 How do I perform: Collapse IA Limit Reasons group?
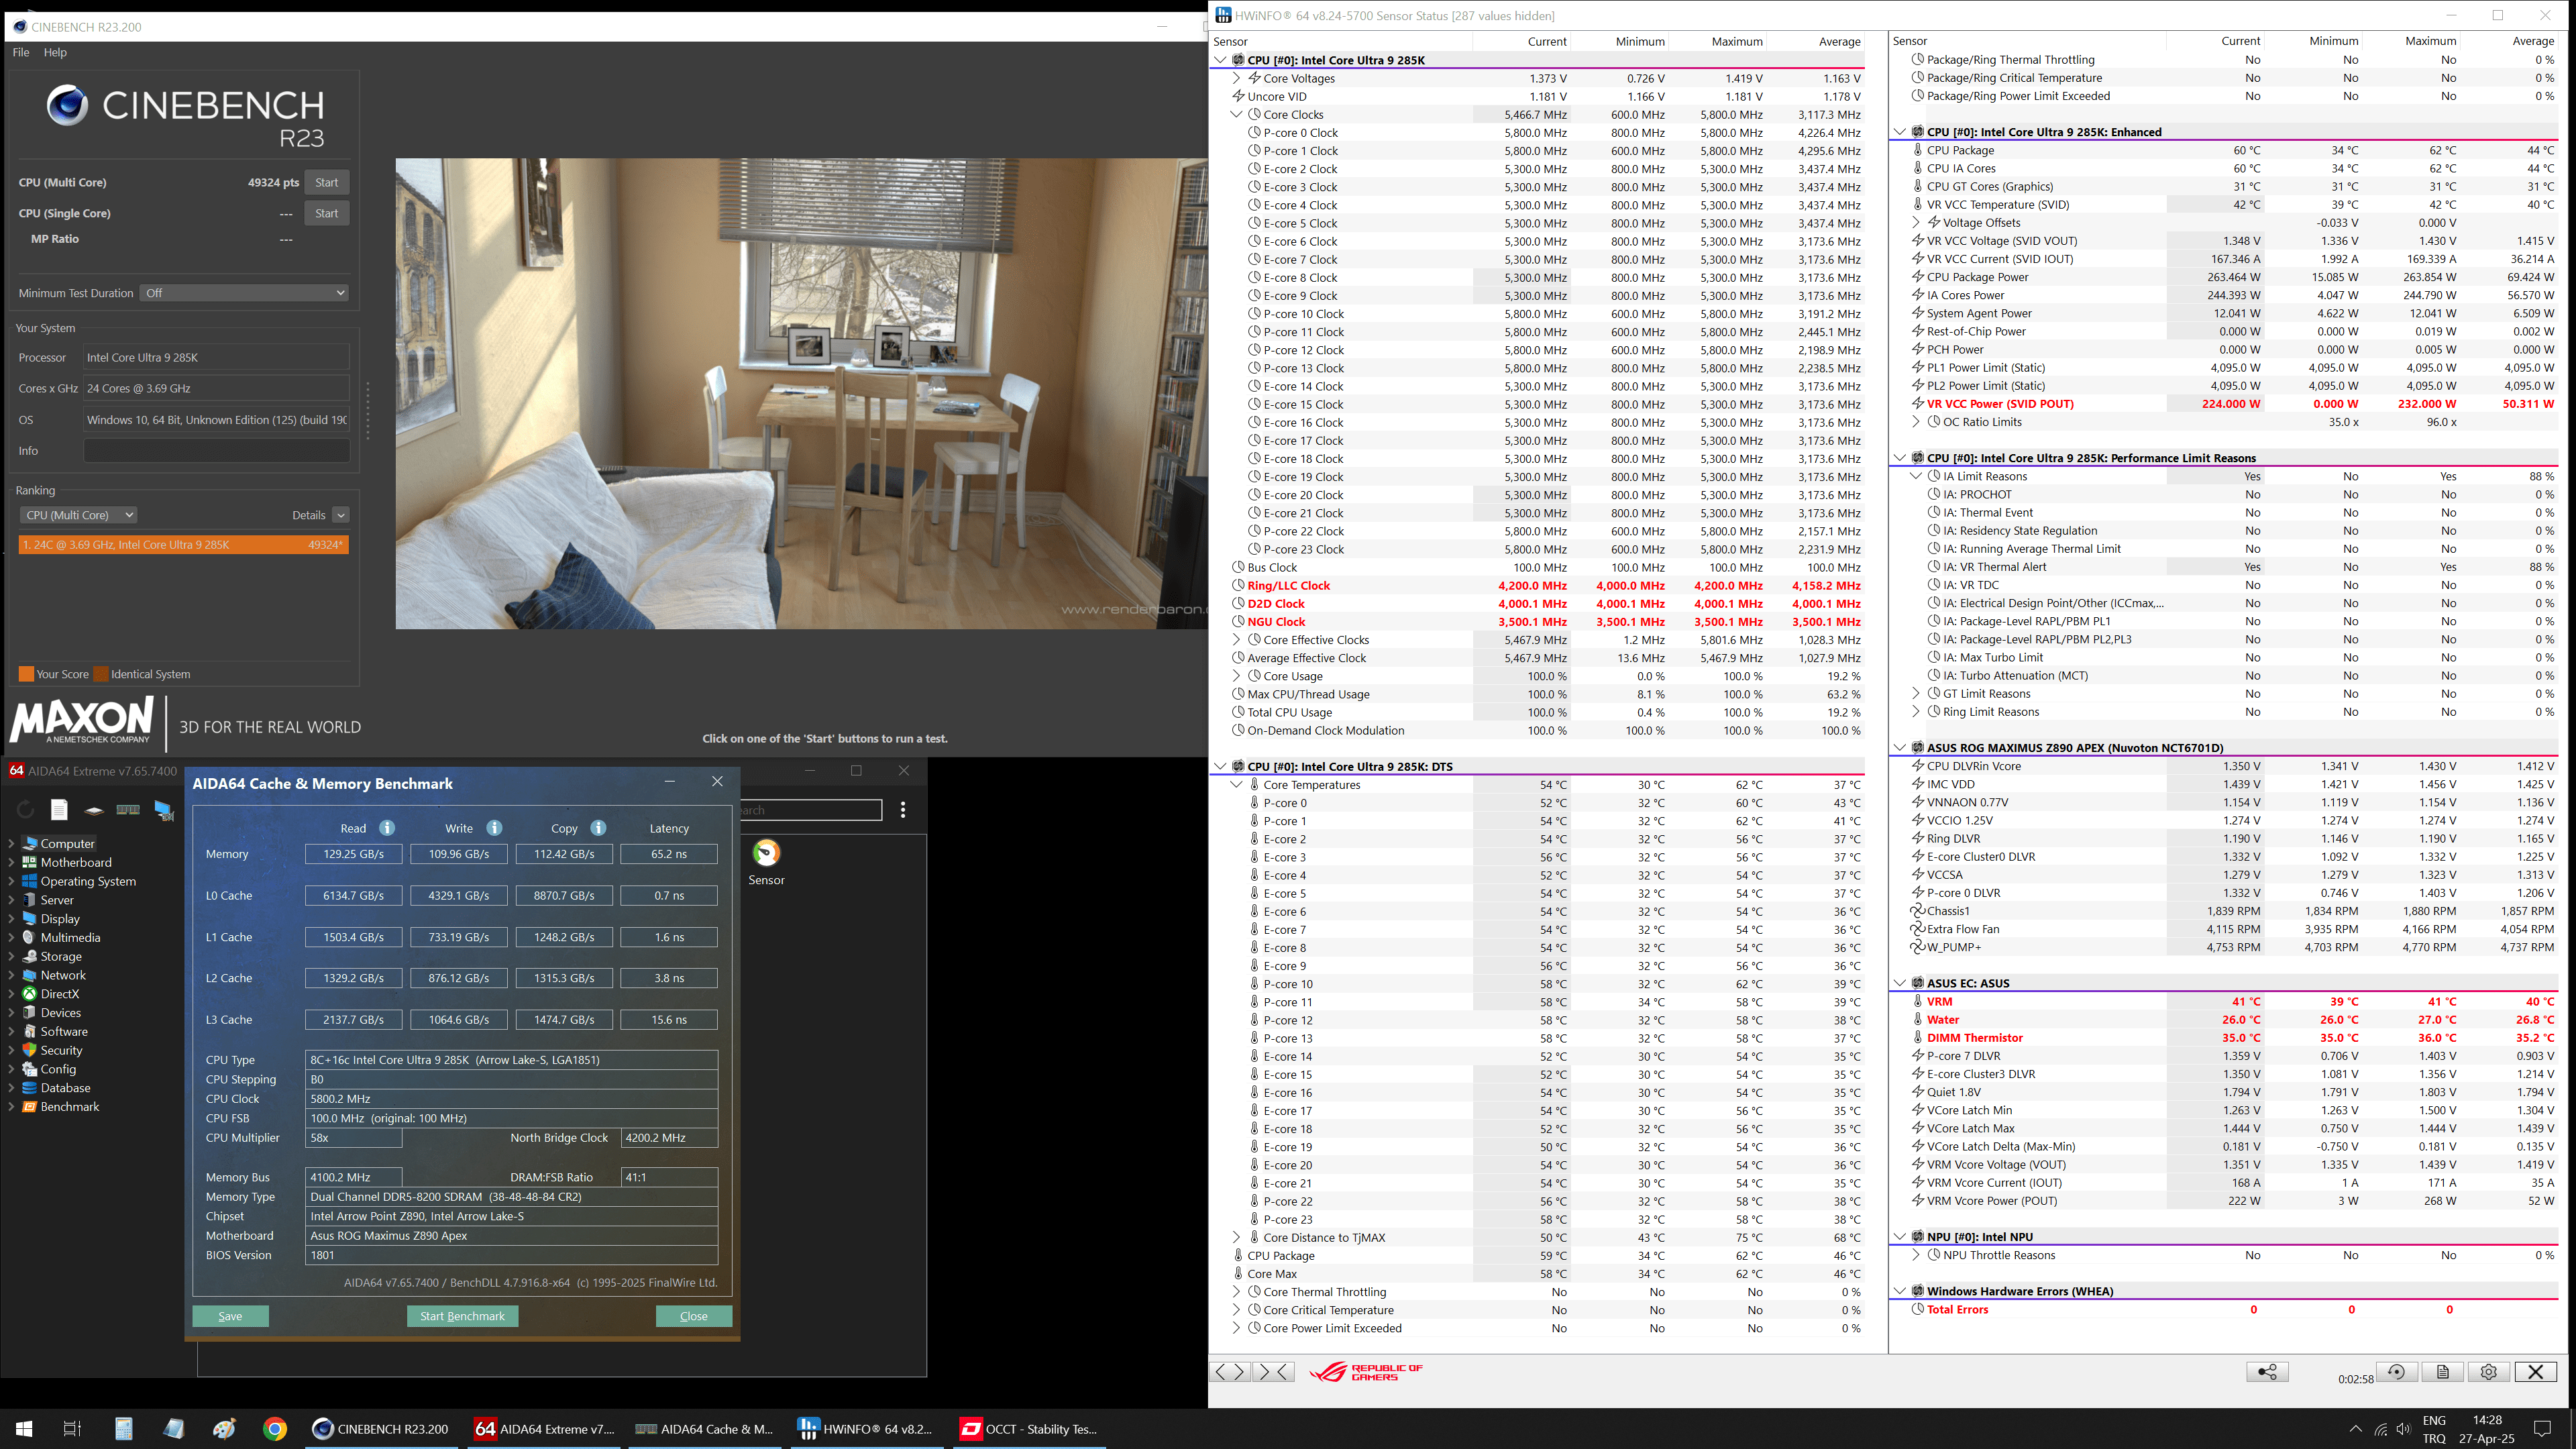[x=1916, y=476]
